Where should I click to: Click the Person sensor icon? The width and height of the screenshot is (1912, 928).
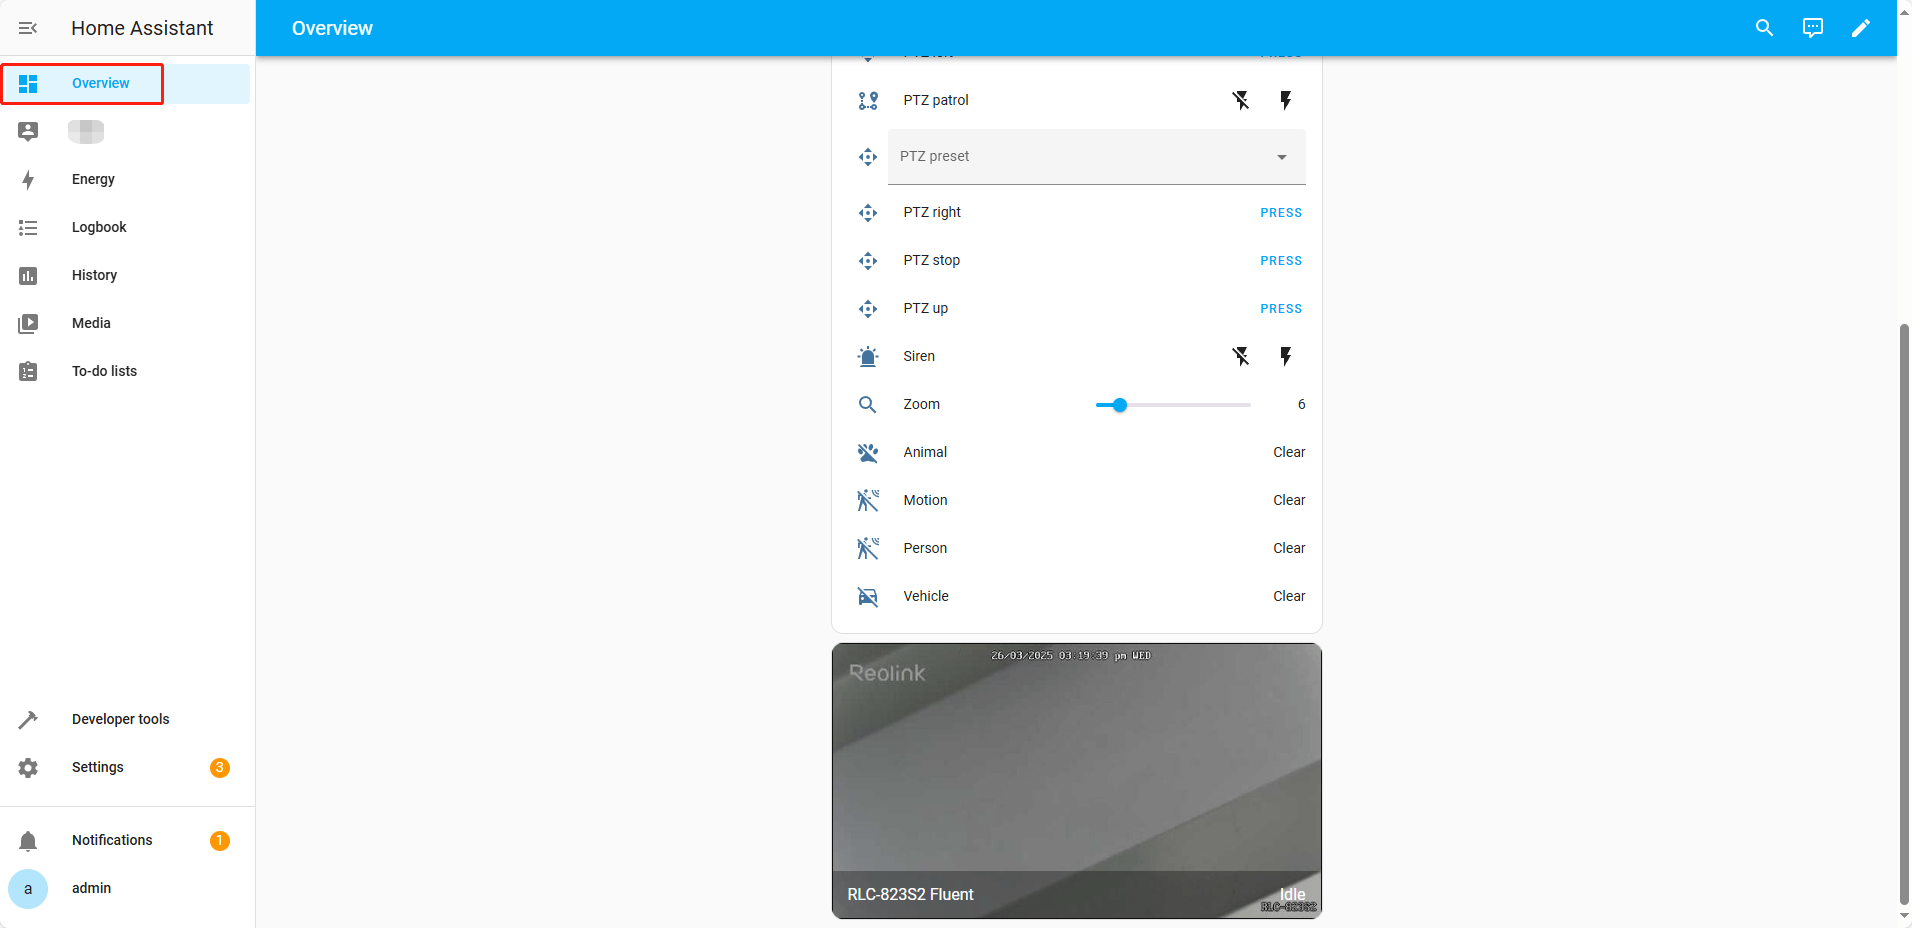868,548
